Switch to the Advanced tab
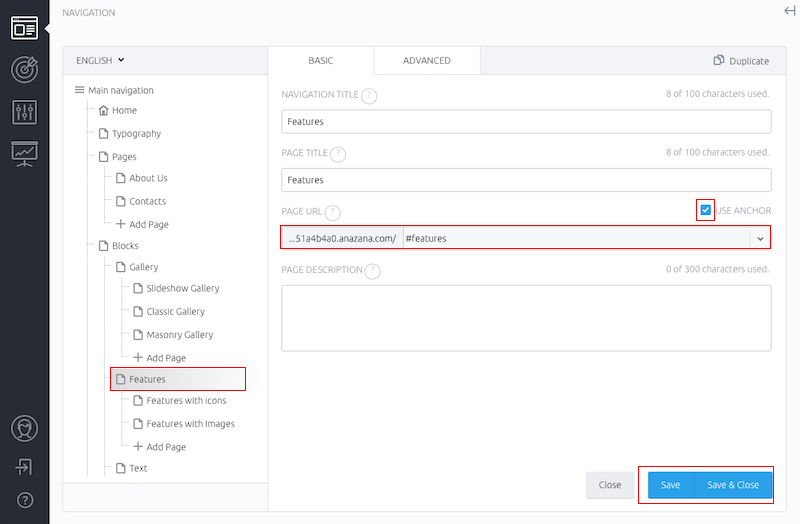This screenshot has height=524, width=800. pyautogui.click(x=427, y=60)
